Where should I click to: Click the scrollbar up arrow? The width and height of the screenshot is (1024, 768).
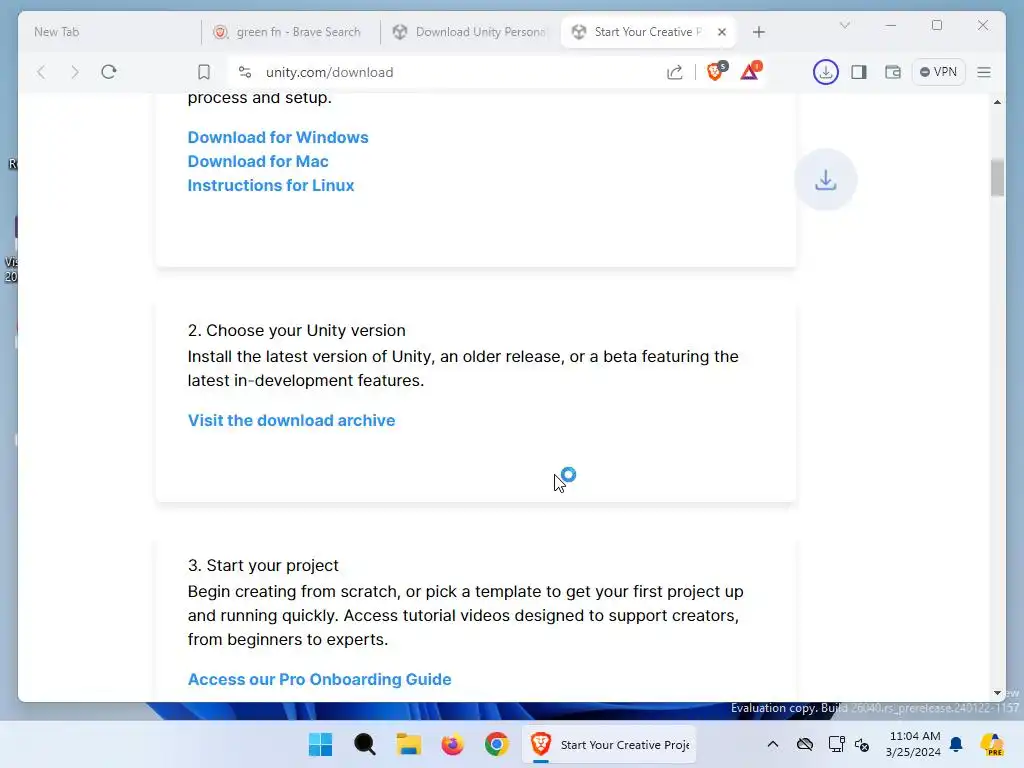coord(997,102)
